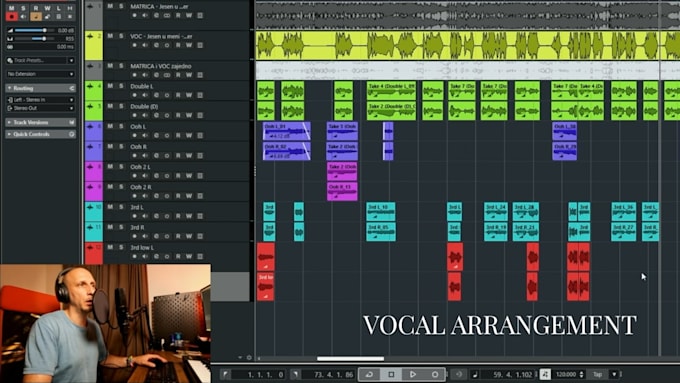Click the left locator position field
The image size is (680, 383).
click(x=259, y=375)
